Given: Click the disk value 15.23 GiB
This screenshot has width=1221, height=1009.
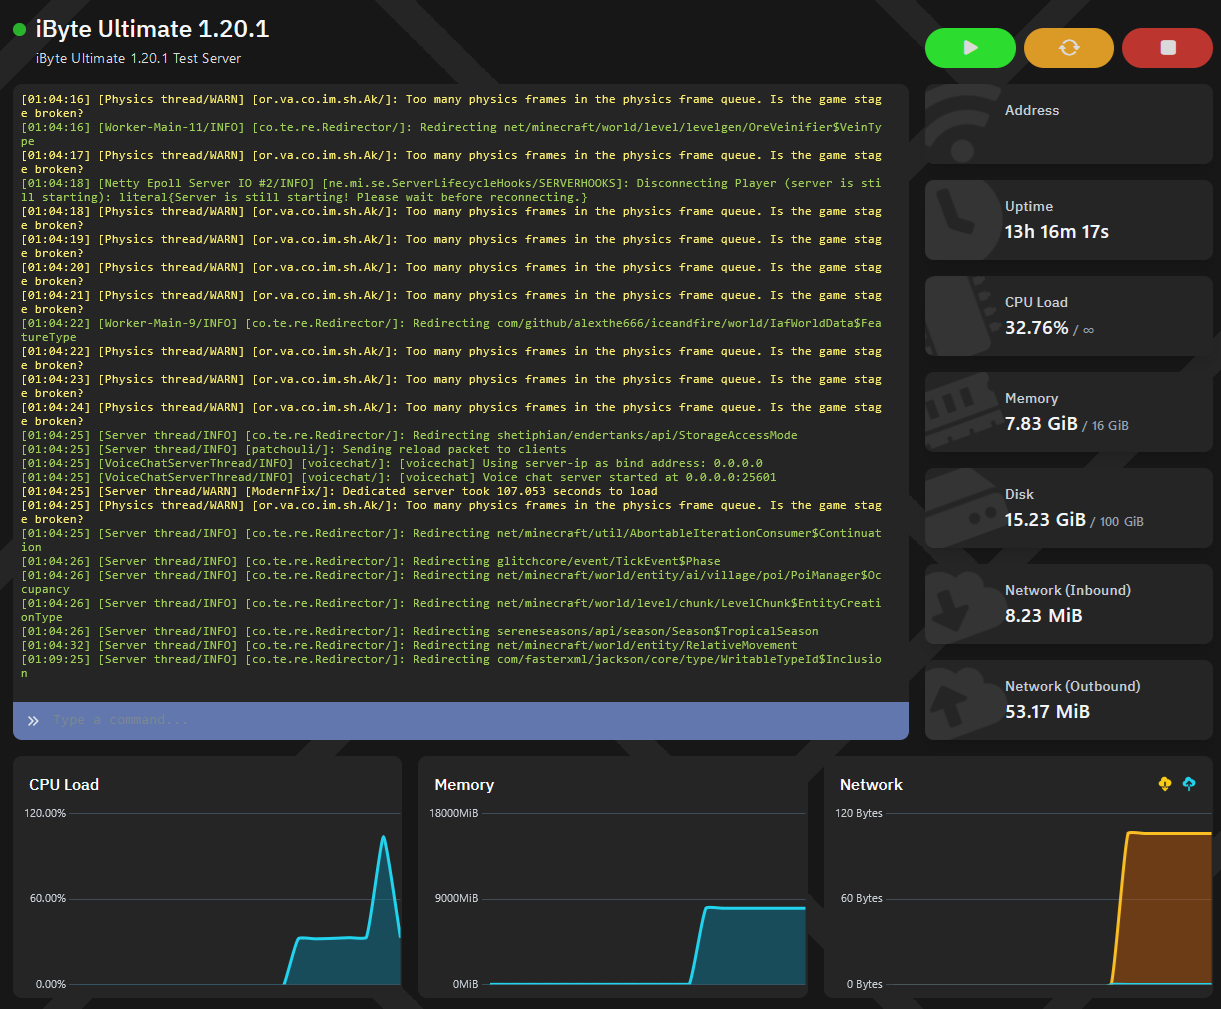Looking at the screenshot, I should click(1045, 520).
